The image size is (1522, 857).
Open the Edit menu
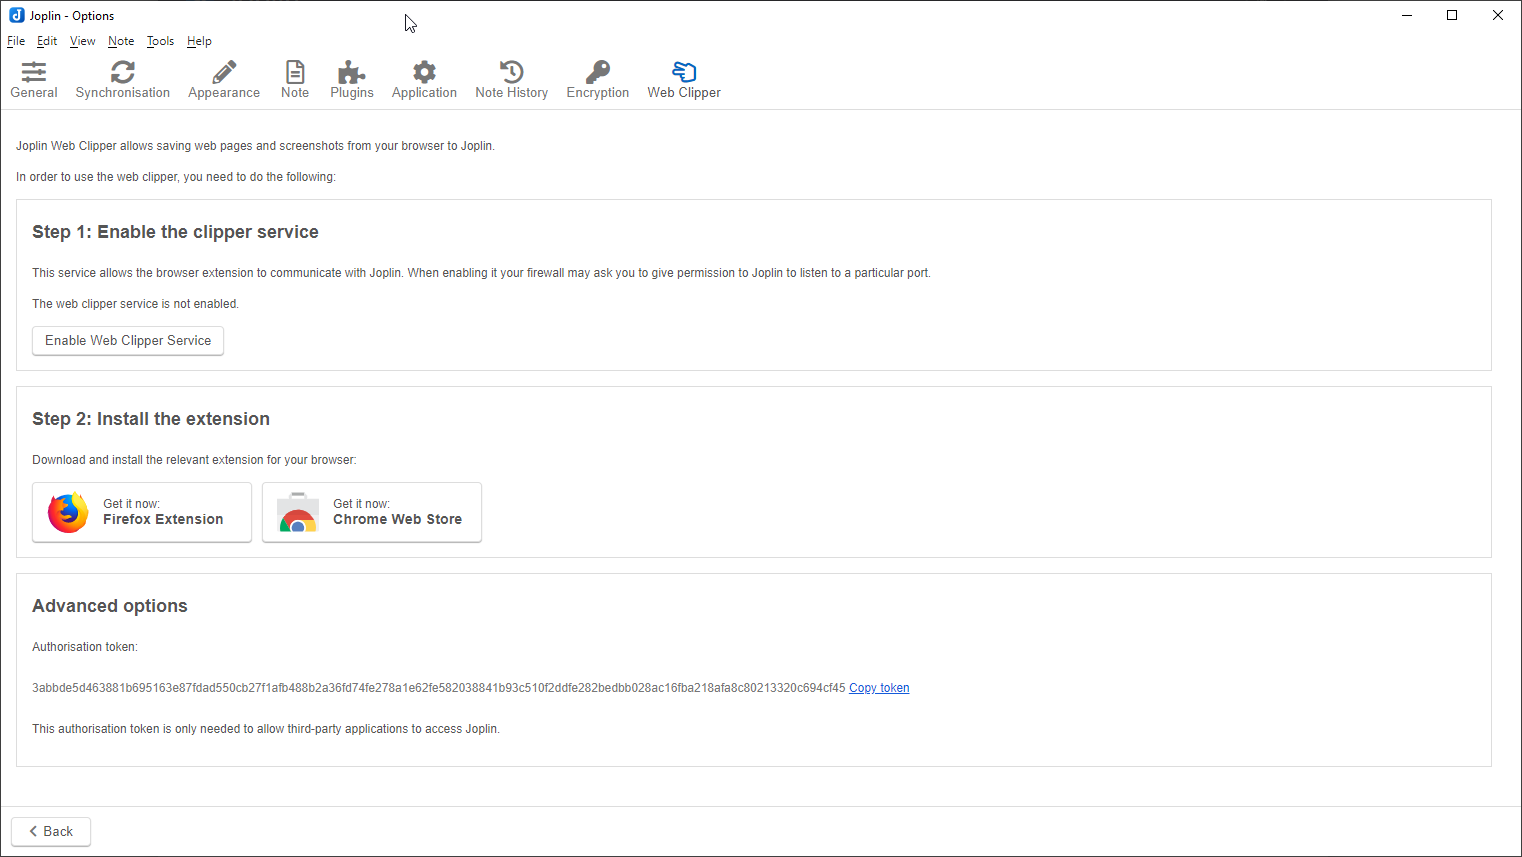(47, 41)
